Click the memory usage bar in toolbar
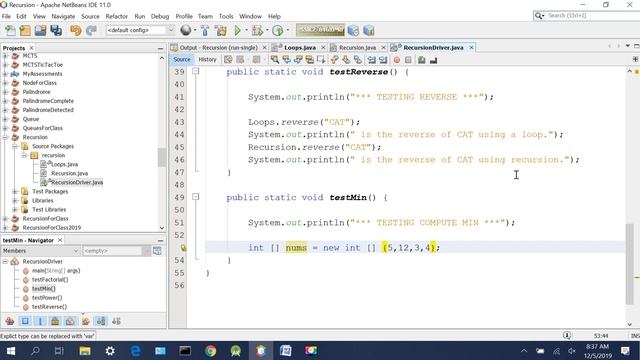Screen dimensions: 640x360 pos(320,30)
